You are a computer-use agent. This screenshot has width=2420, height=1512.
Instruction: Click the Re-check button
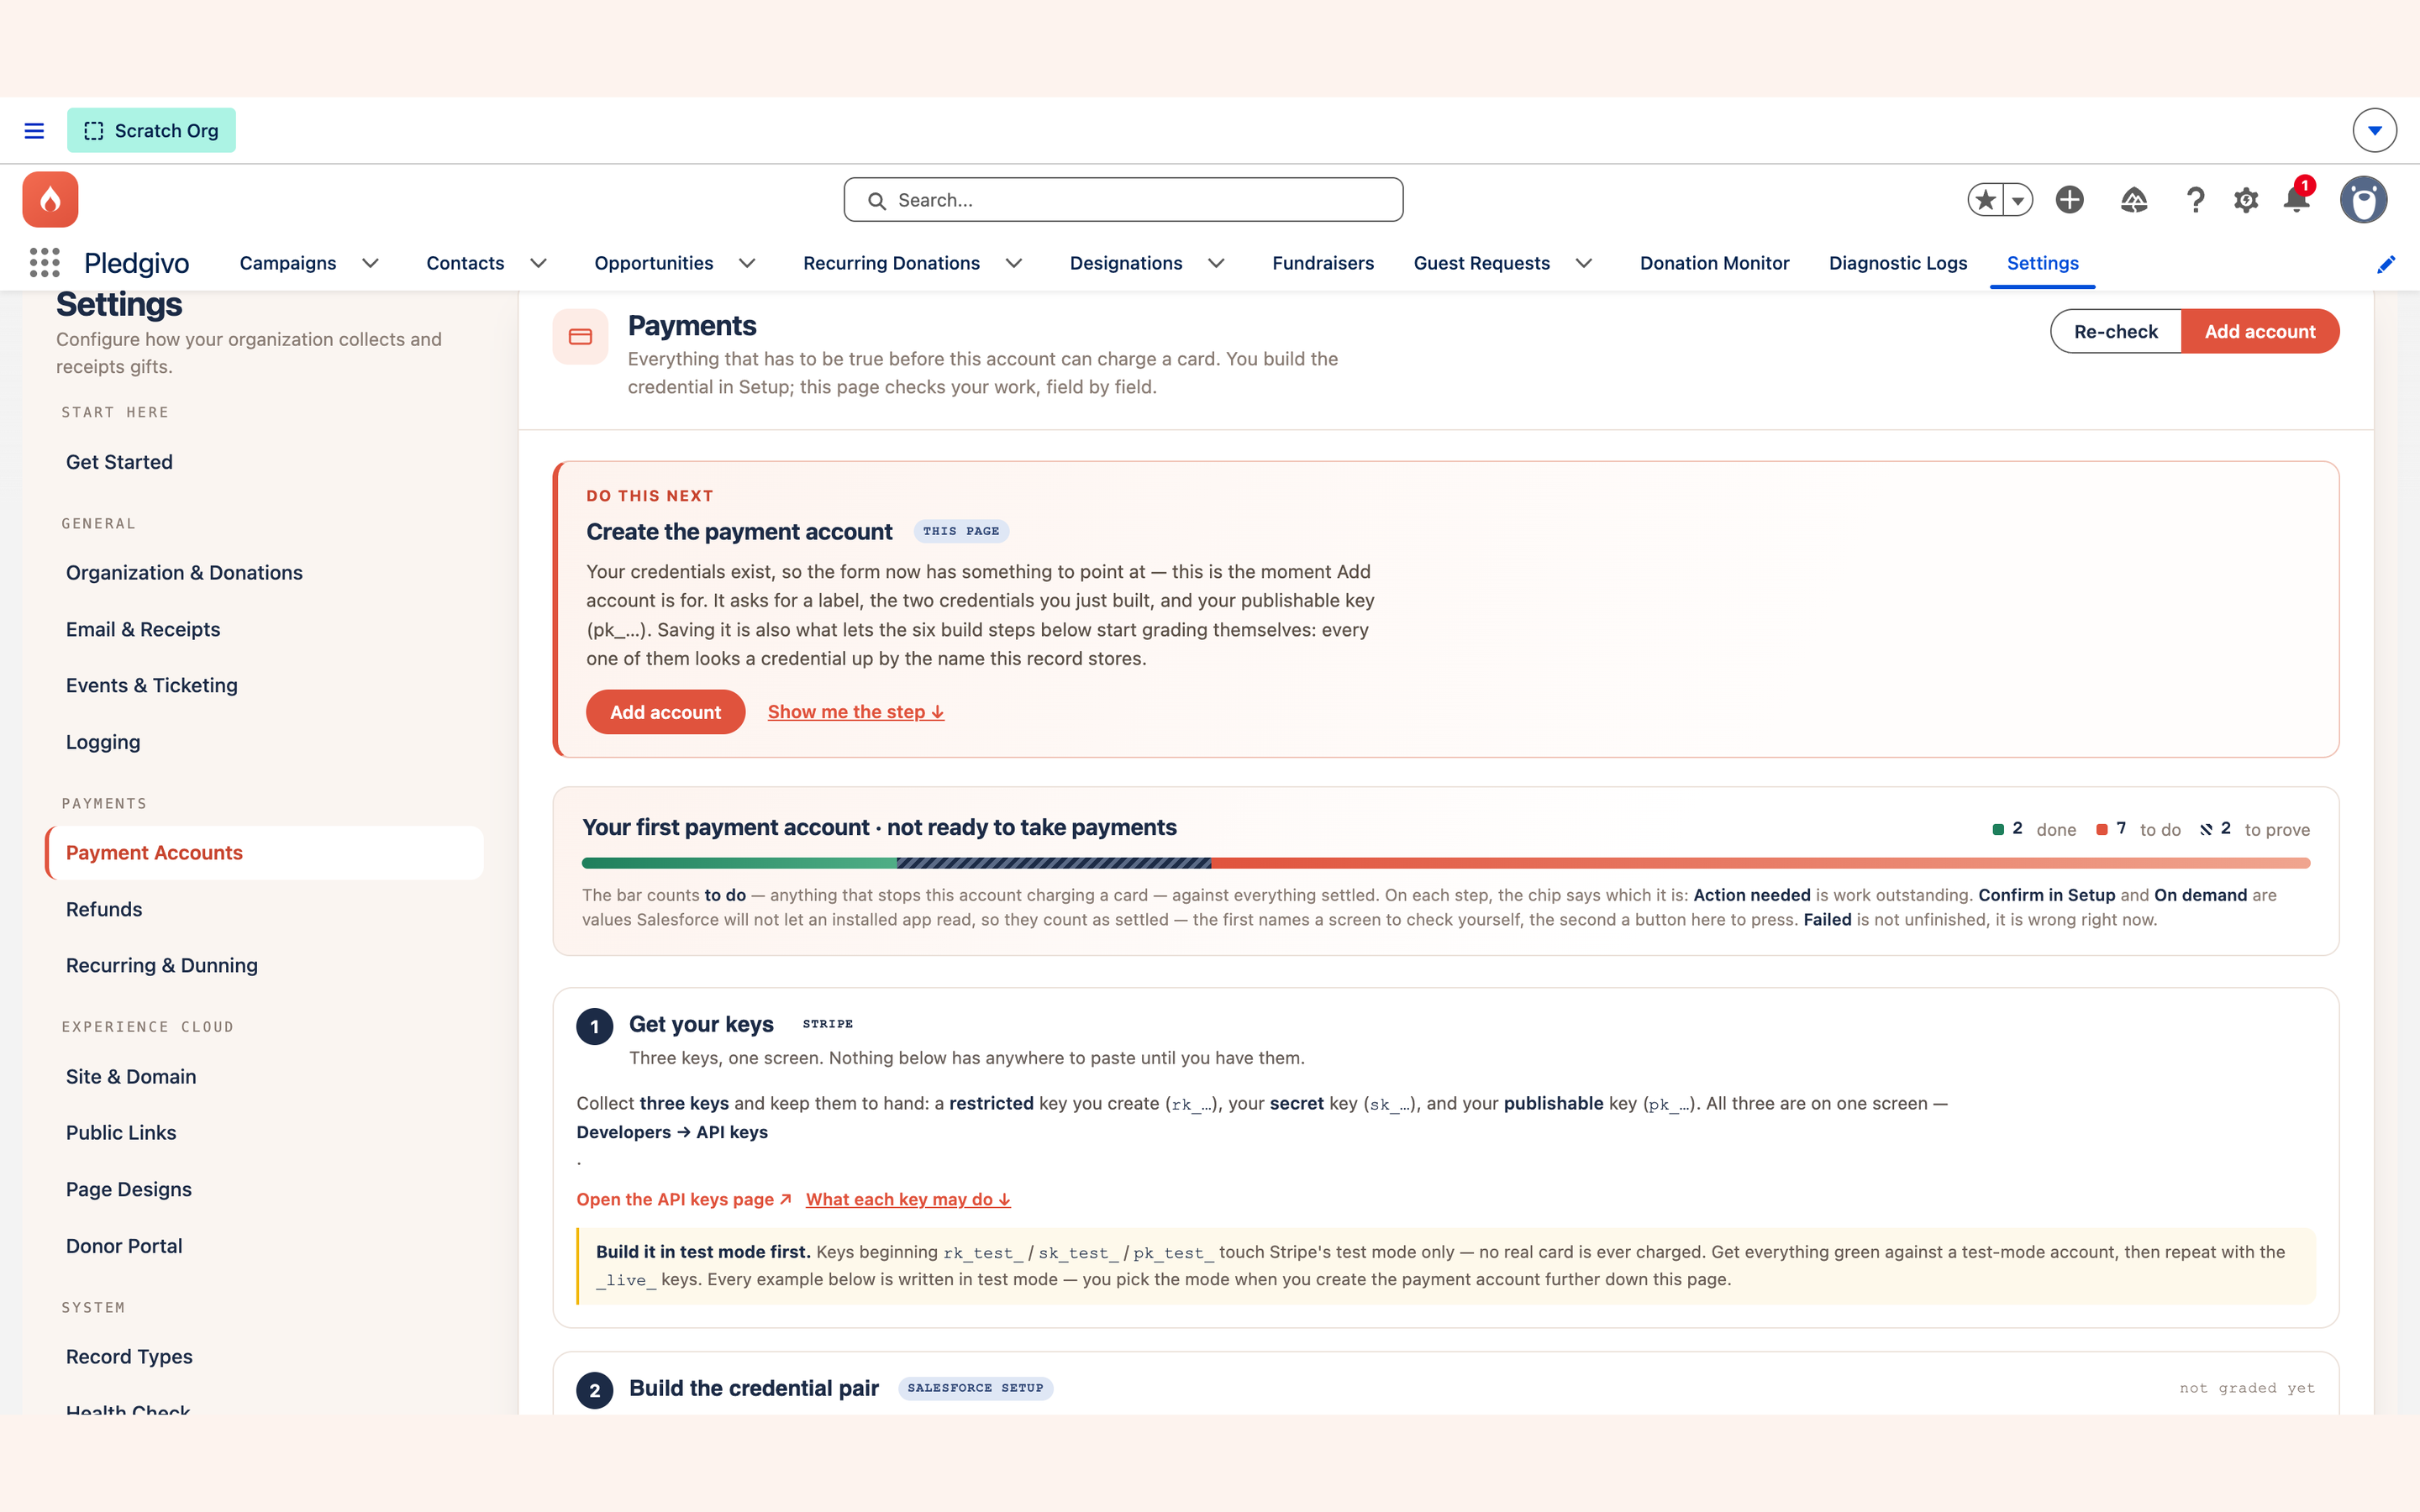click(2115, 331)
